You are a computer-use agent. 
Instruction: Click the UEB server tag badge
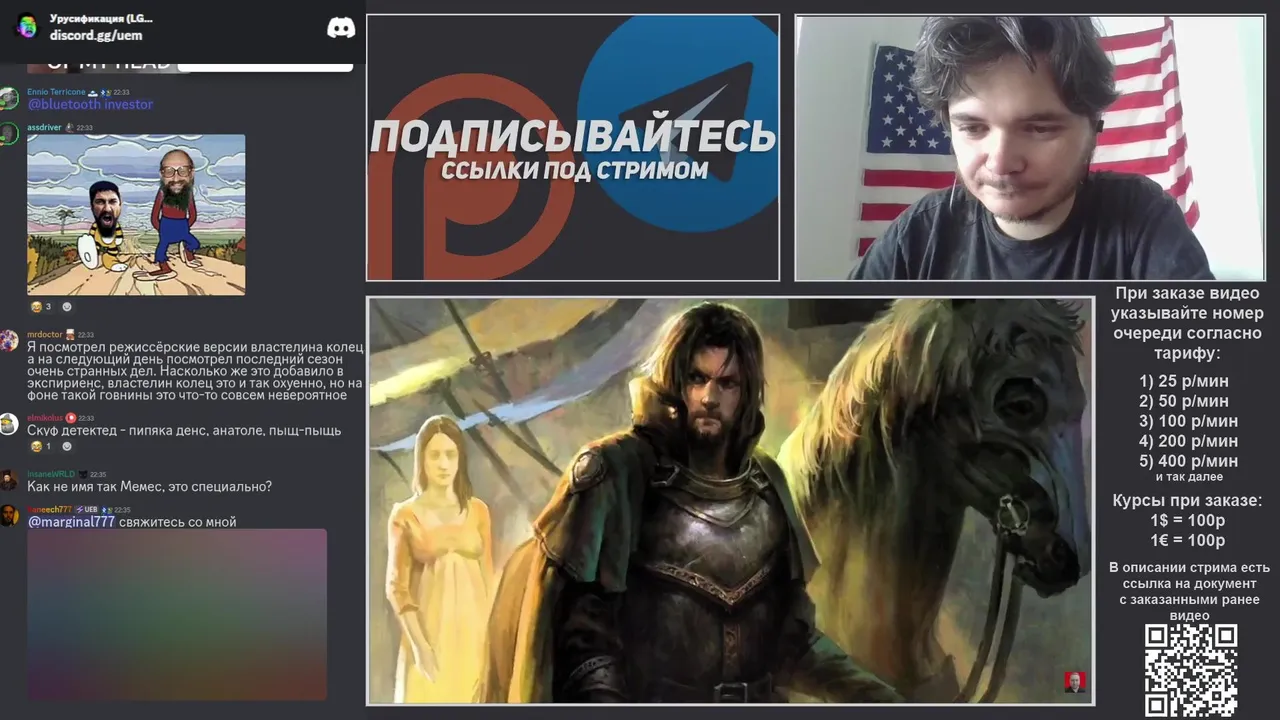87,510
